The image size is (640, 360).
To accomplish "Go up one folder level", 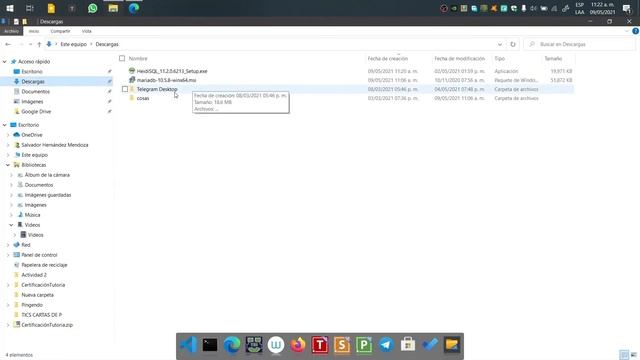I will [x=39, y=44].
